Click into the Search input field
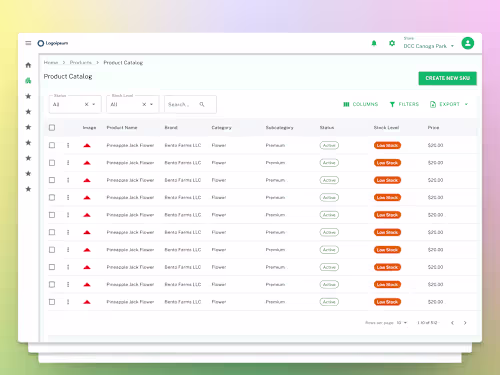 coord(183,104)
